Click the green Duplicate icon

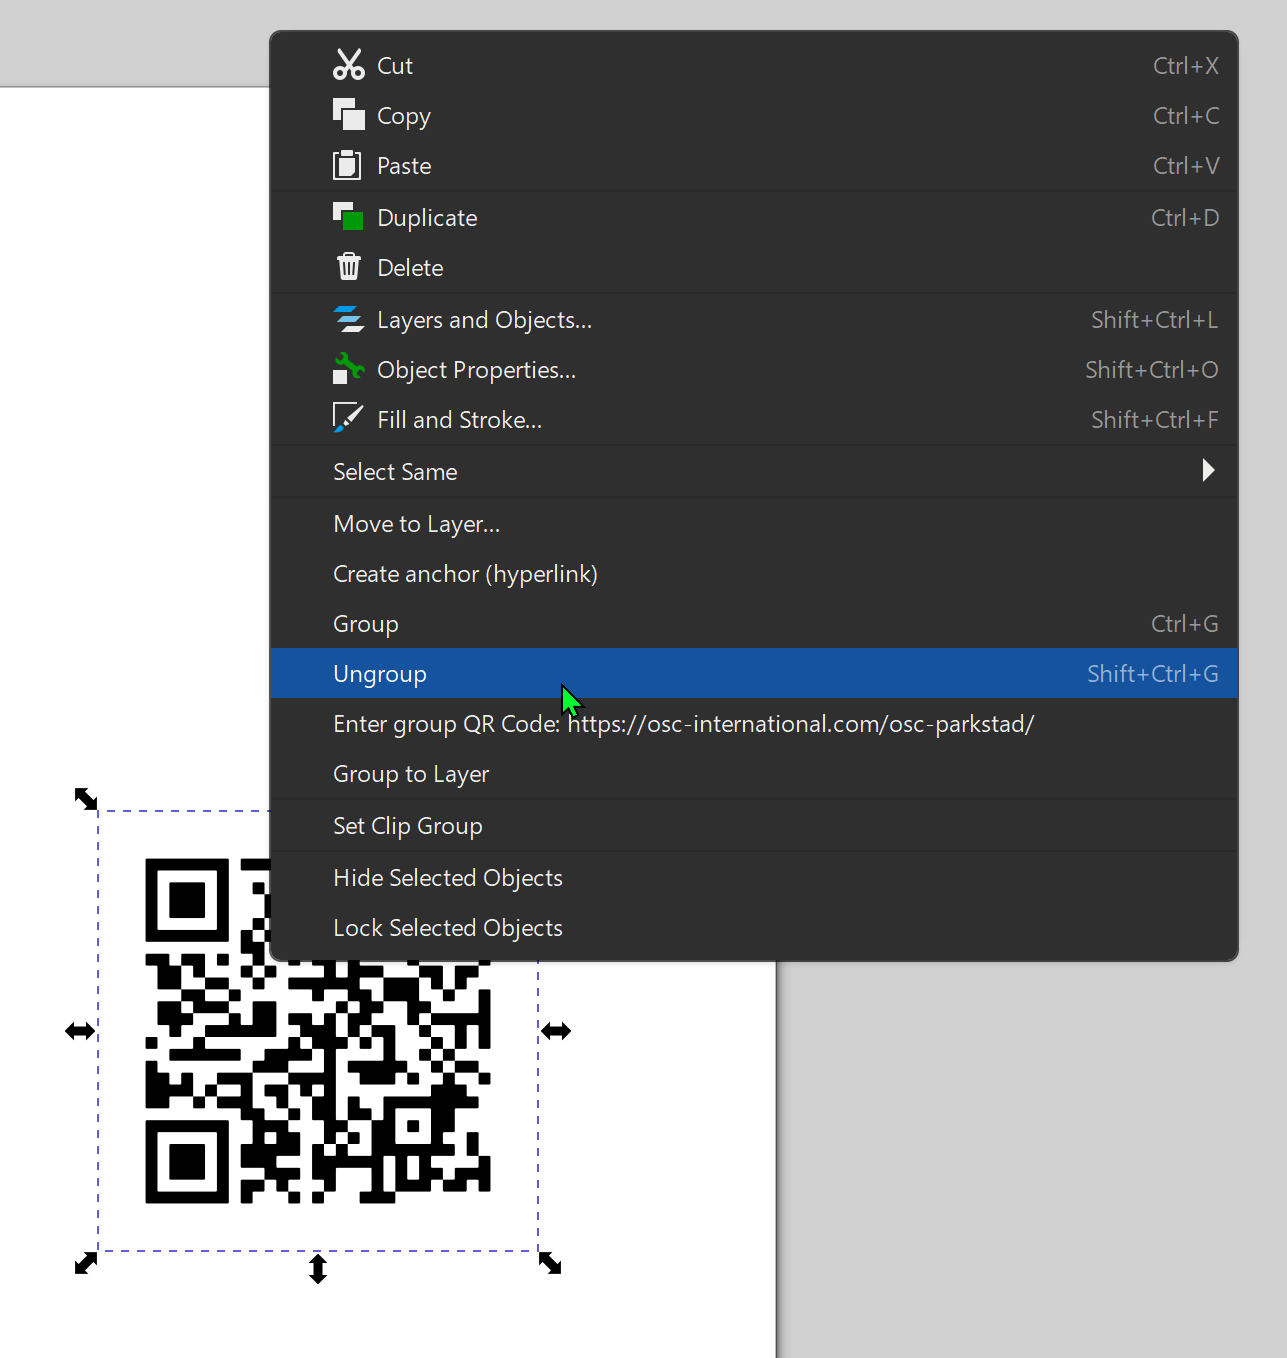coord(348,216)
